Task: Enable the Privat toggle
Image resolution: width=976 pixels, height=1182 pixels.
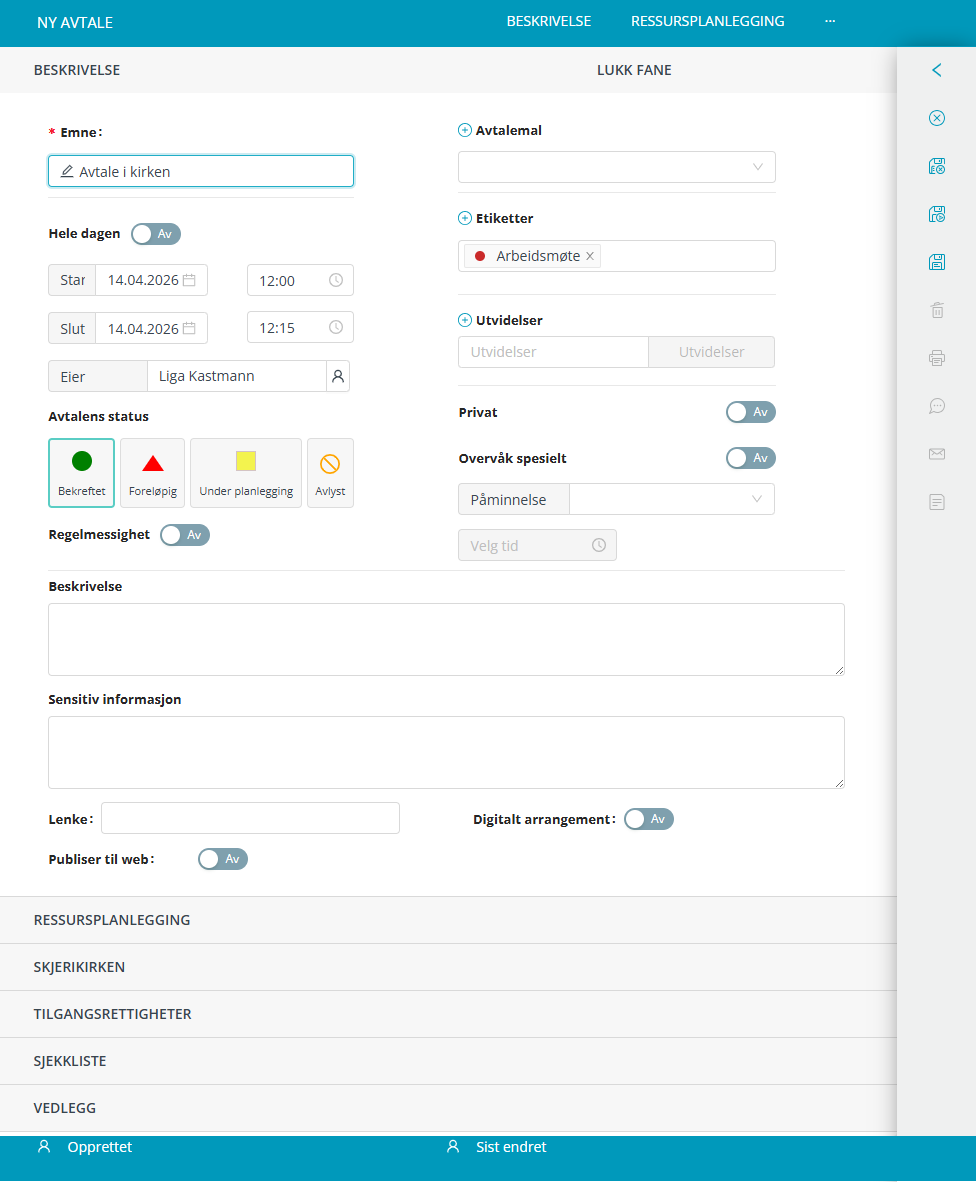Action: [x=750, y=412]
